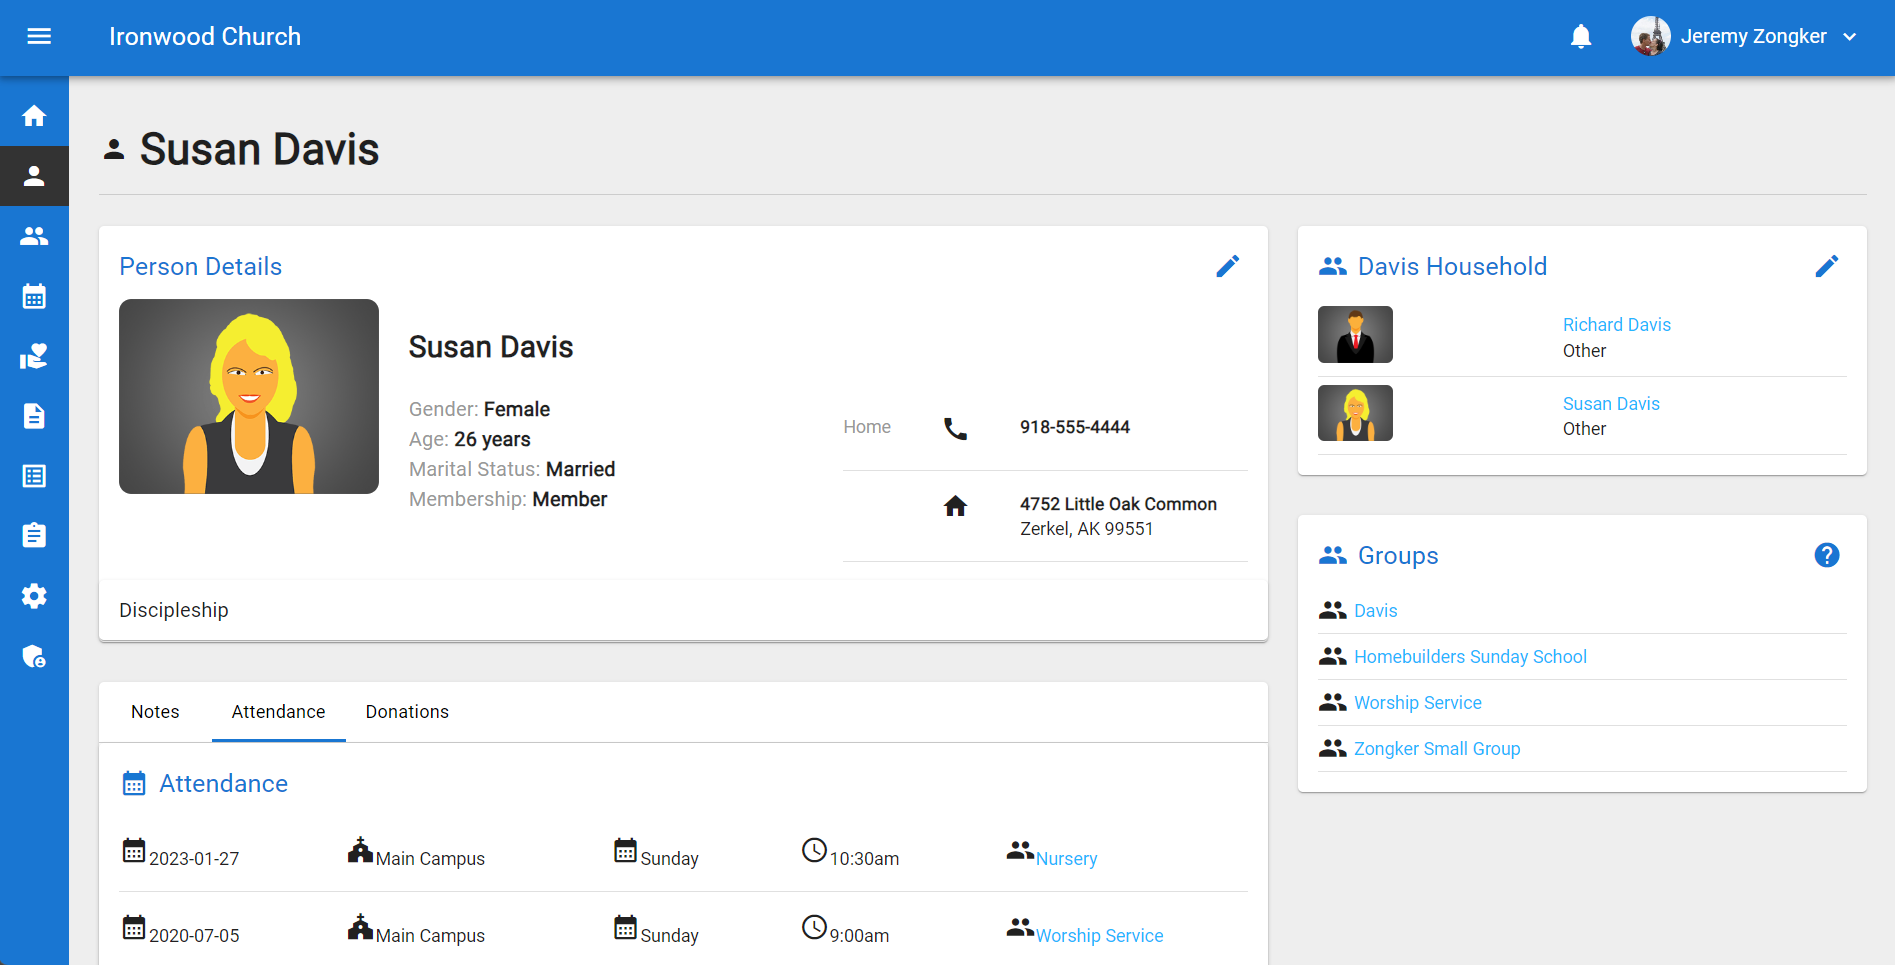Viewport: 1895px width, 965px height.
Task: Click Susan Davis profile photo
Action: 249,396
